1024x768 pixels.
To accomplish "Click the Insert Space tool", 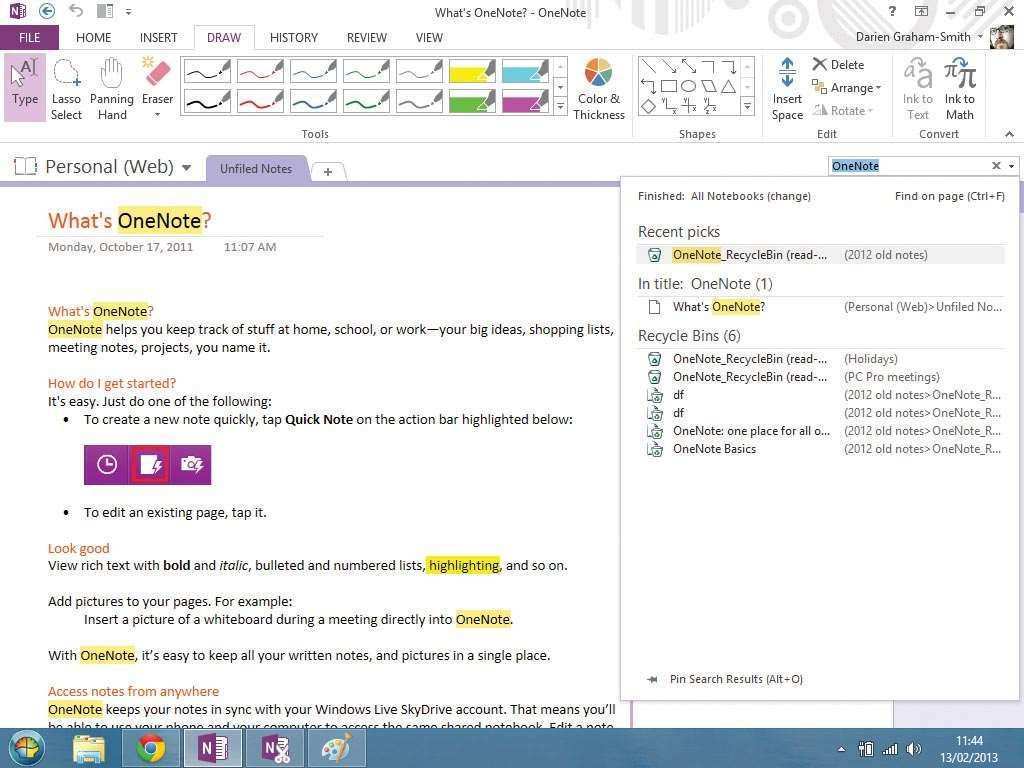I will pyautogui.click(x=787, y=90).
